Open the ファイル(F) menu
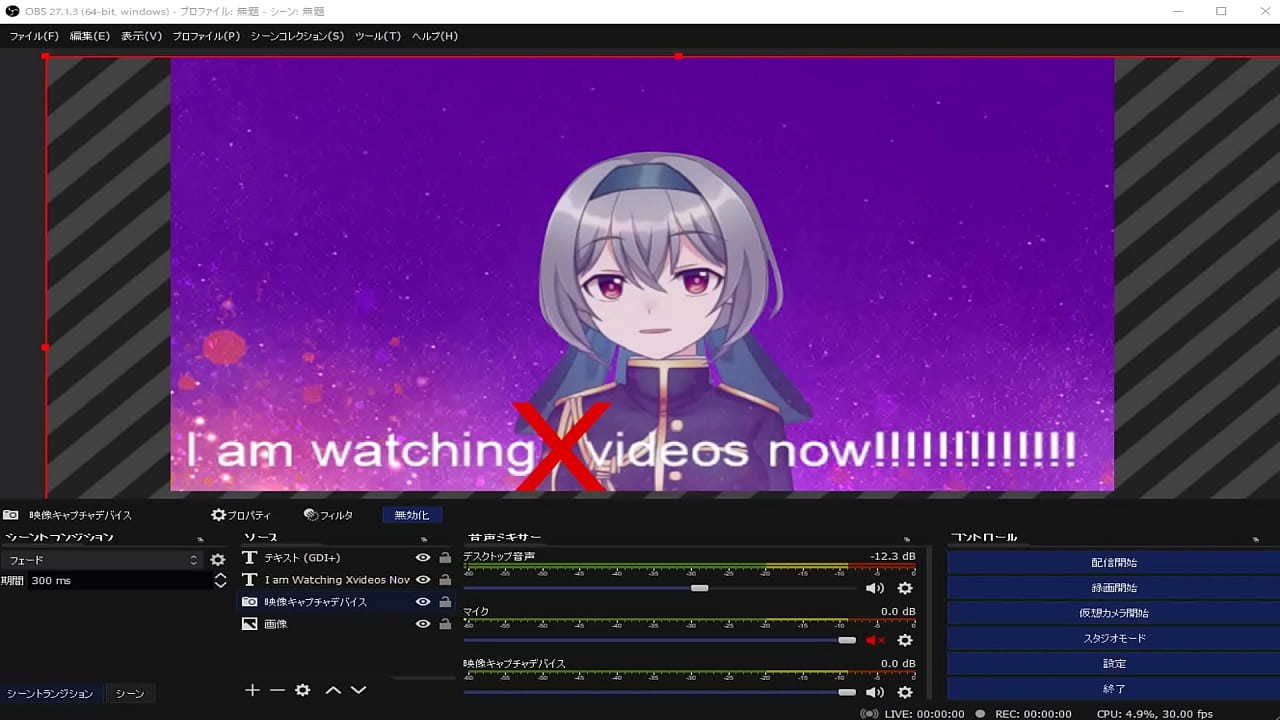 pos(34,36)
